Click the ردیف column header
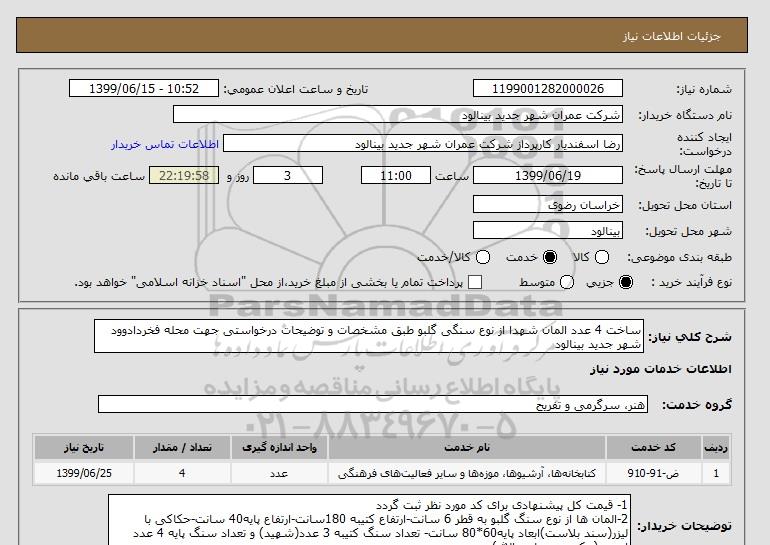Screen dimensions: 770x545 pyautogui.click(x=716, y=447)
